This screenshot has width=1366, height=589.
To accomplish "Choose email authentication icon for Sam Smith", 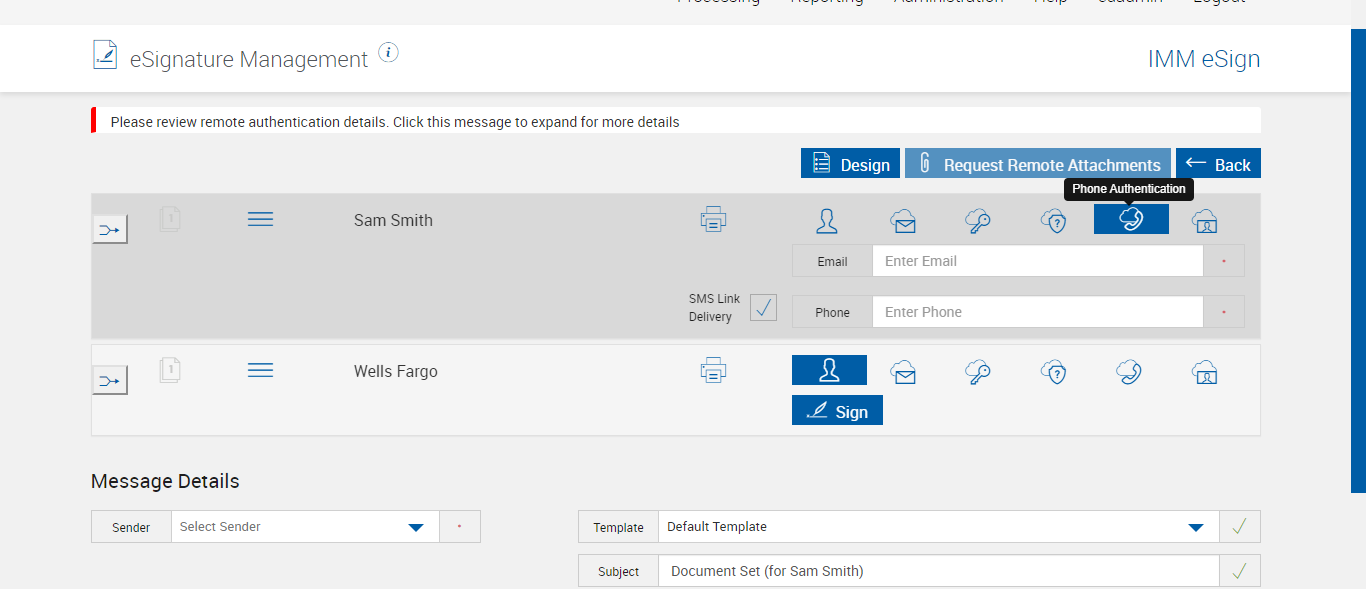I will click(904, 221).
